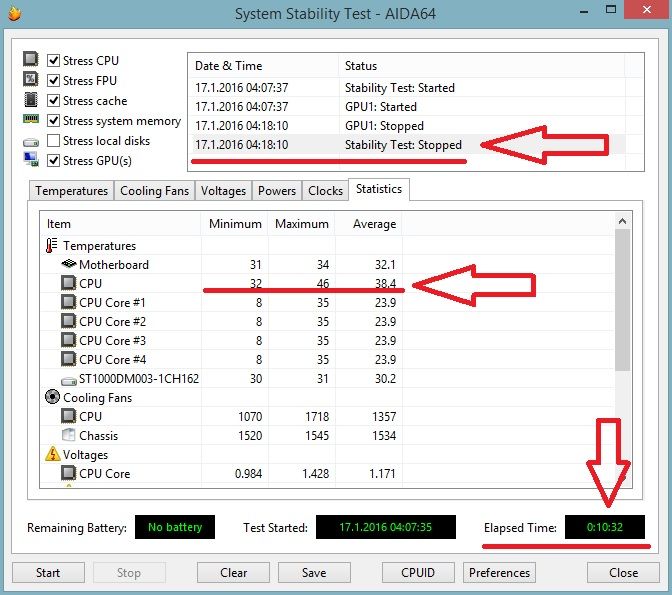This screenshot has width=672, height=595.
Task: Select the Clocks tab
Action: 325,191
